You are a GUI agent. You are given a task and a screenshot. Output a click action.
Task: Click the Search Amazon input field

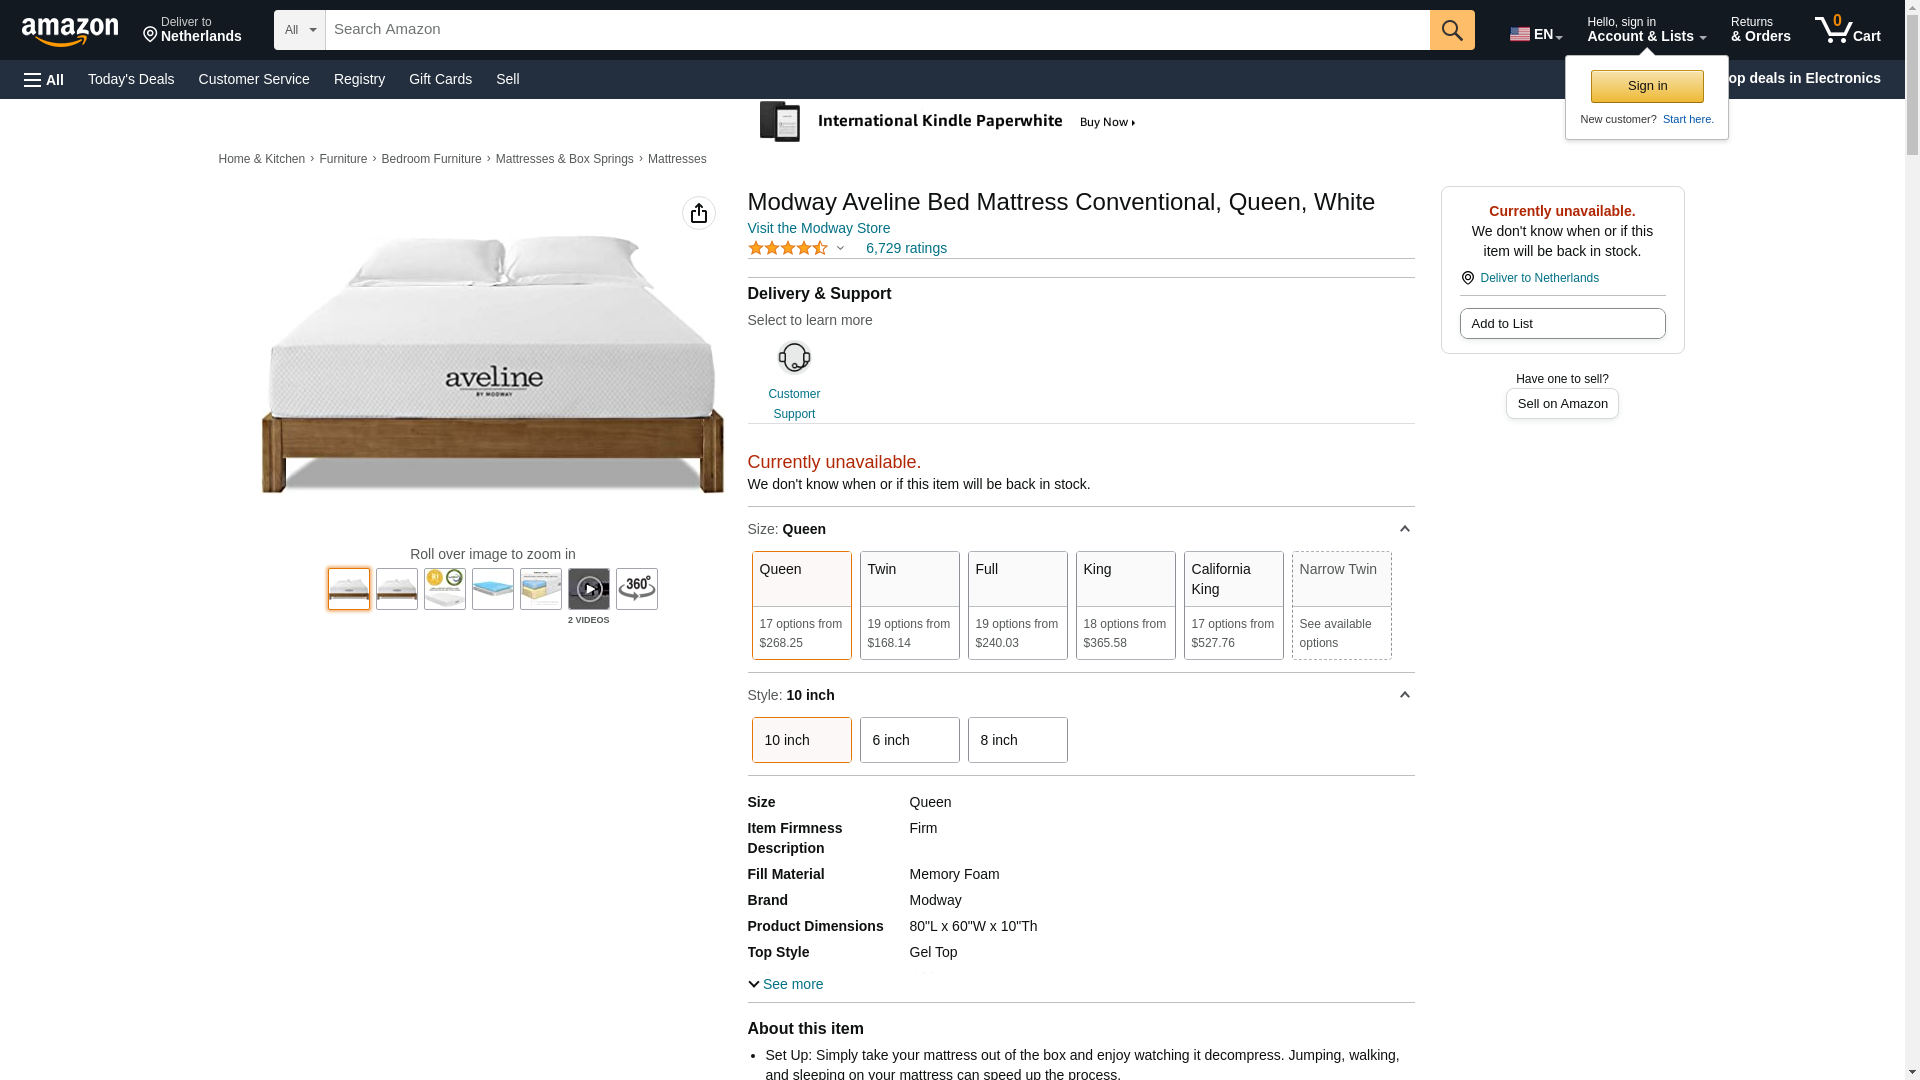(x=877, y=30)
